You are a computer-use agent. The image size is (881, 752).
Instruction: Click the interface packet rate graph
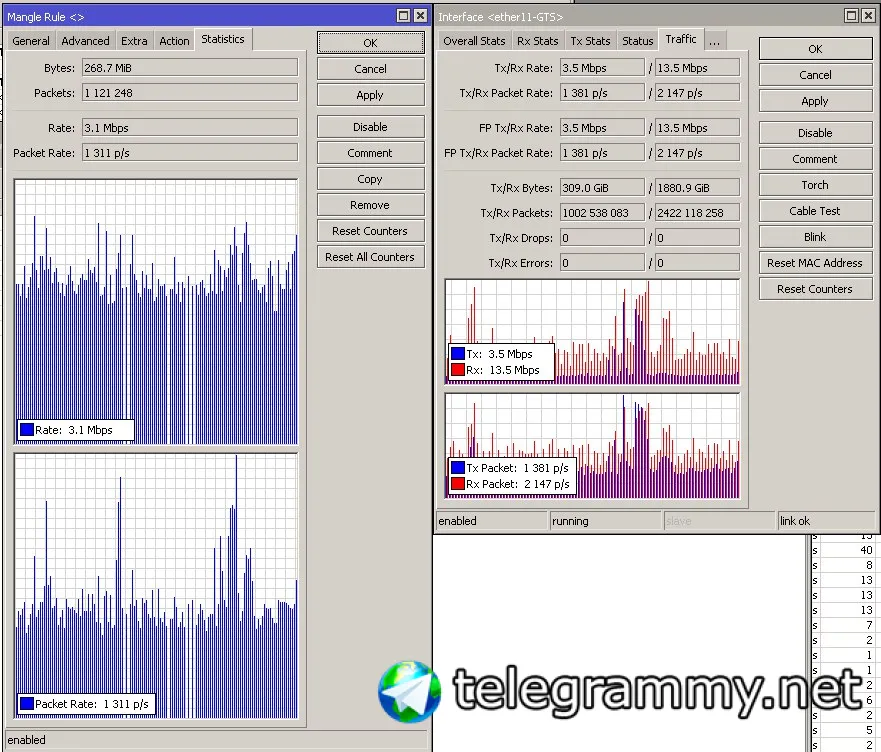coord(592,446)
